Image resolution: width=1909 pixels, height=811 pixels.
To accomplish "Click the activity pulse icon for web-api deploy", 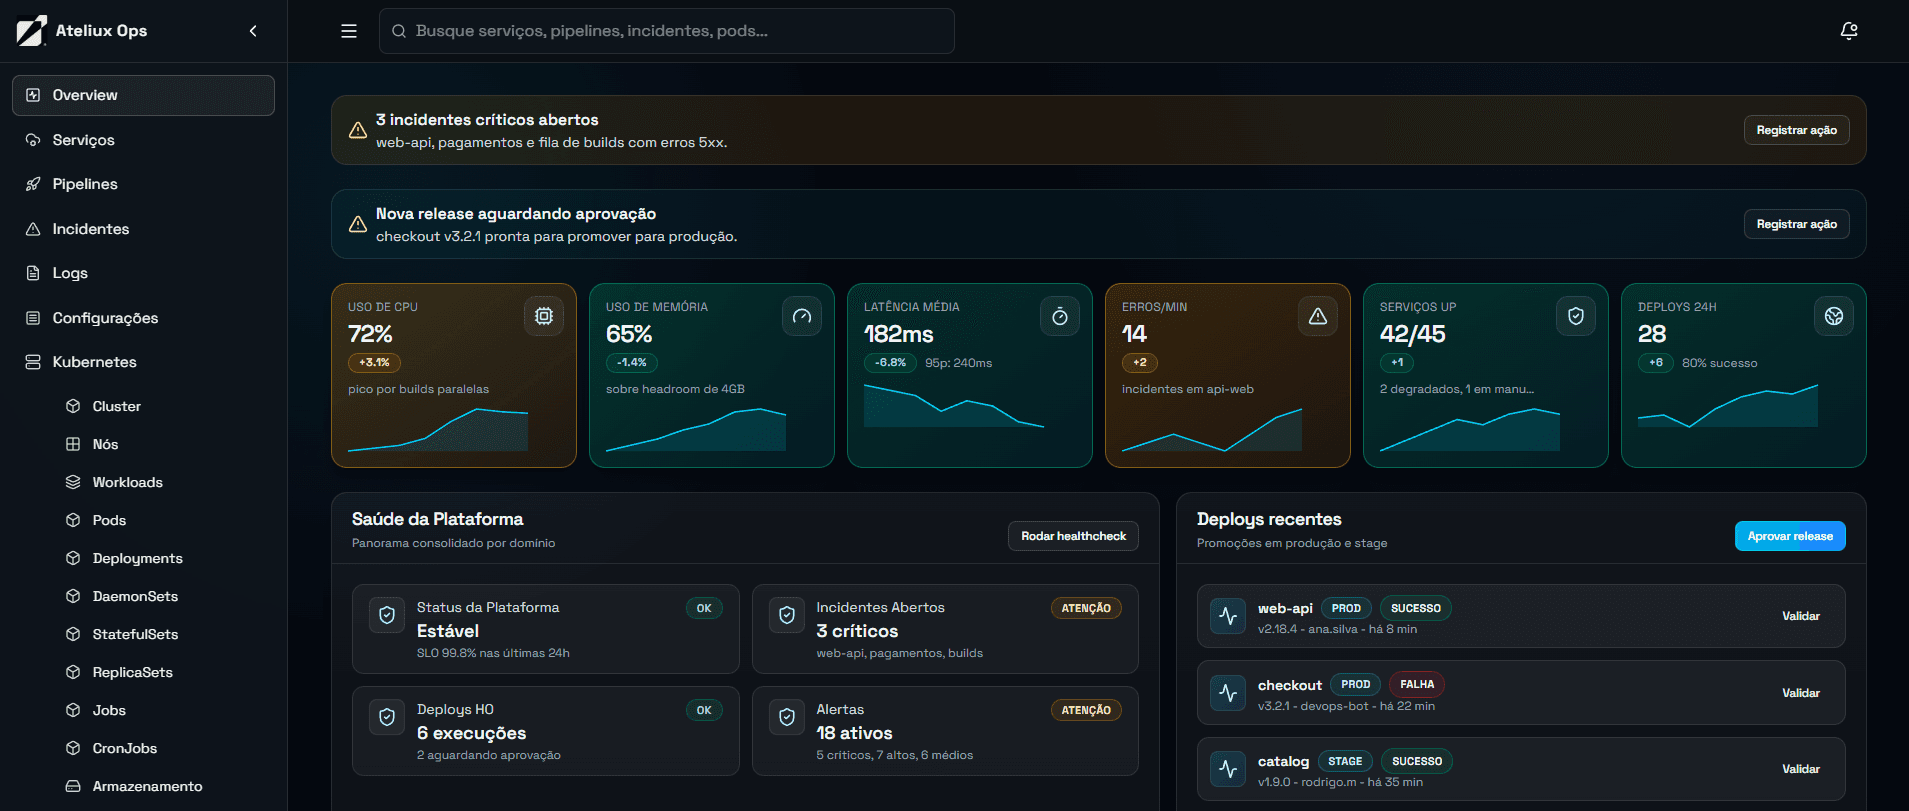I will [1228, 616].
